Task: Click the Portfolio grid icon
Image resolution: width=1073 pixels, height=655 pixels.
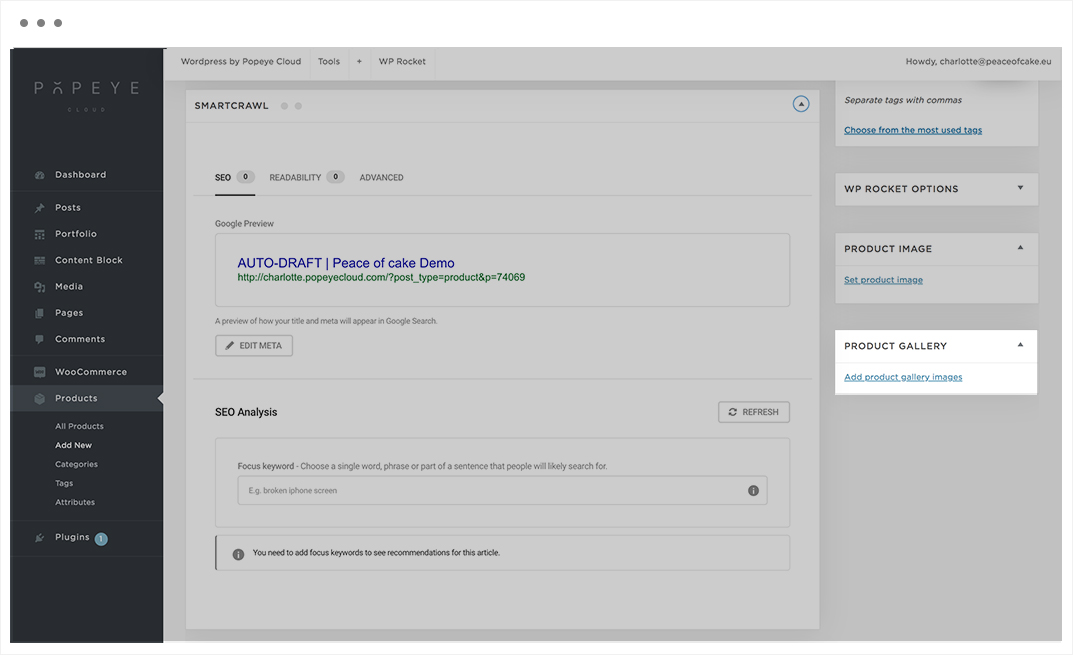Action: 40,234
